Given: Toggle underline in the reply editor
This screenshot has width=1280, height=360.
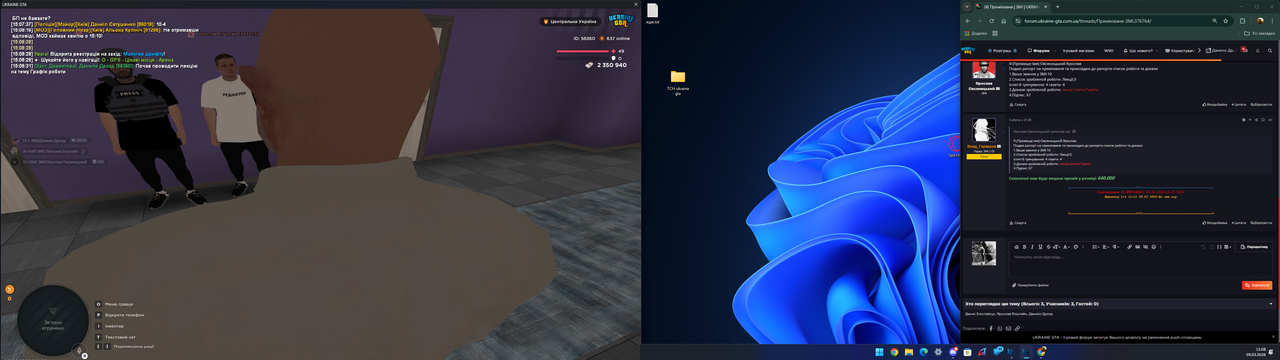Looking at the screenshot, I should pos(1040,247).
